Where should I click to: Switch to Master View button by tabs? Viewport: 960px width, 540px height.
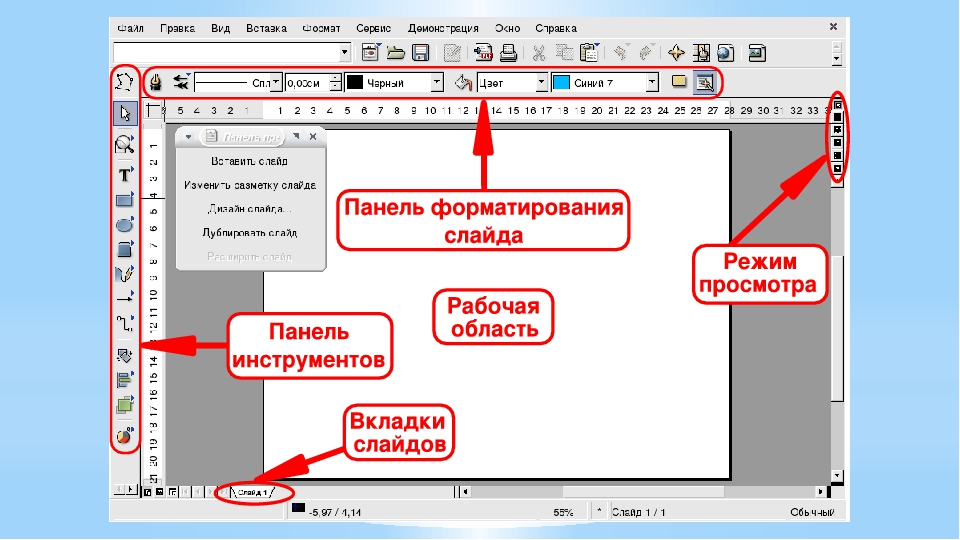[x=160, y=492]
